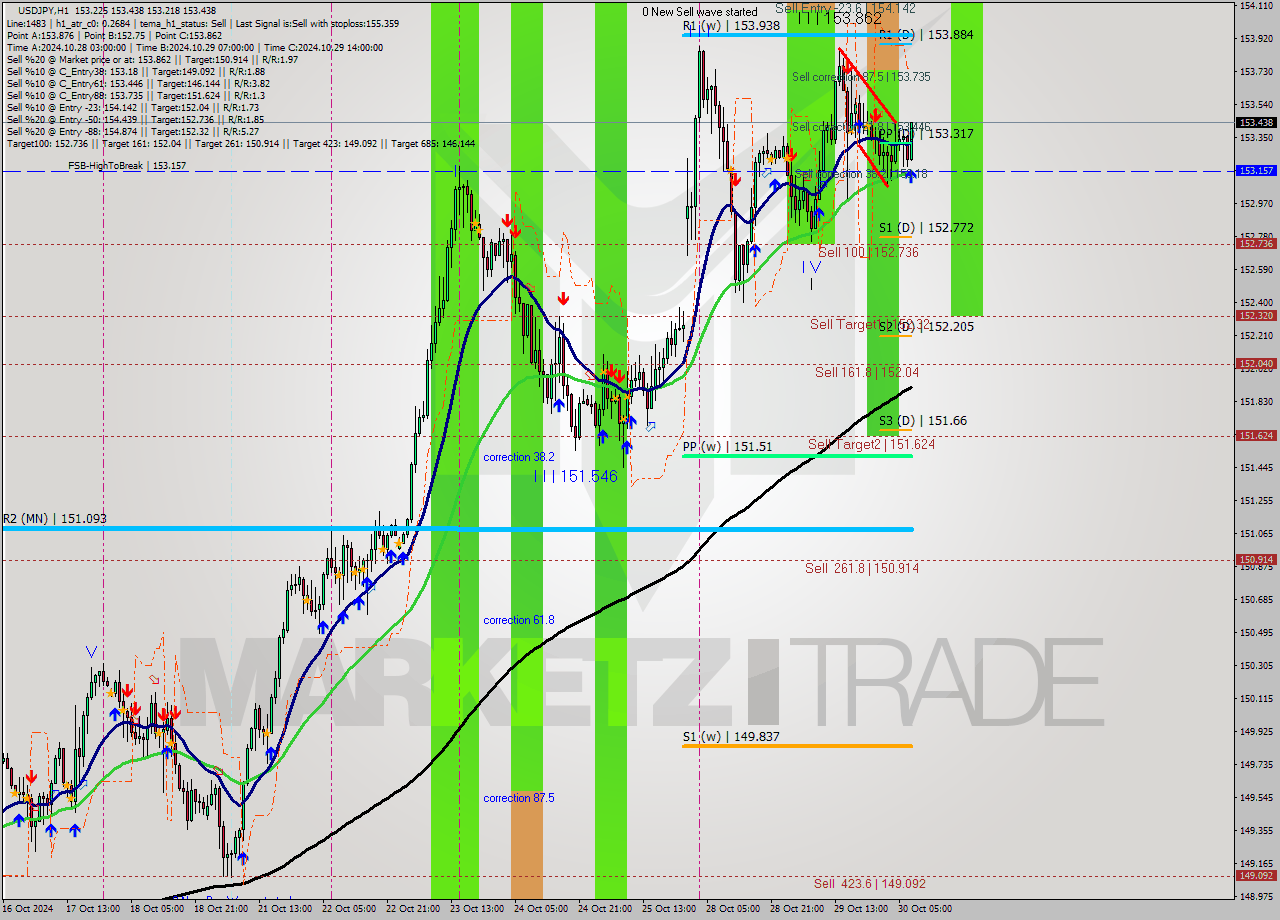Image resolution: width=1280 pixels, height=920 pixels.
Task: Click the R1 (w) | 153.938 pivot label
Action: click(x=731, y=26)
